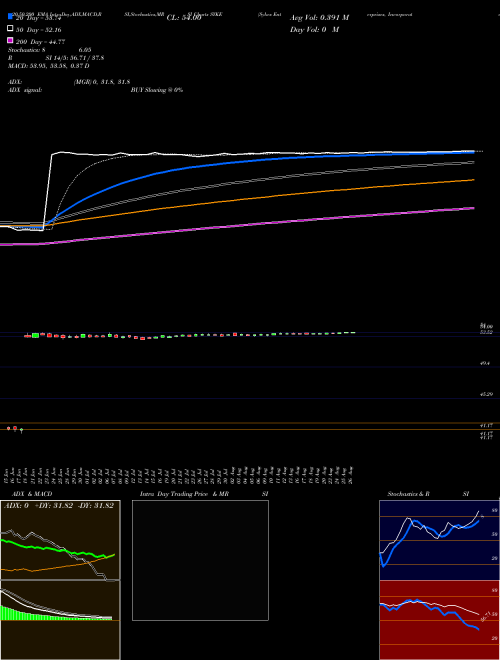Open the empty Intra Day Trading Price panel

click(x=200, y=560)
